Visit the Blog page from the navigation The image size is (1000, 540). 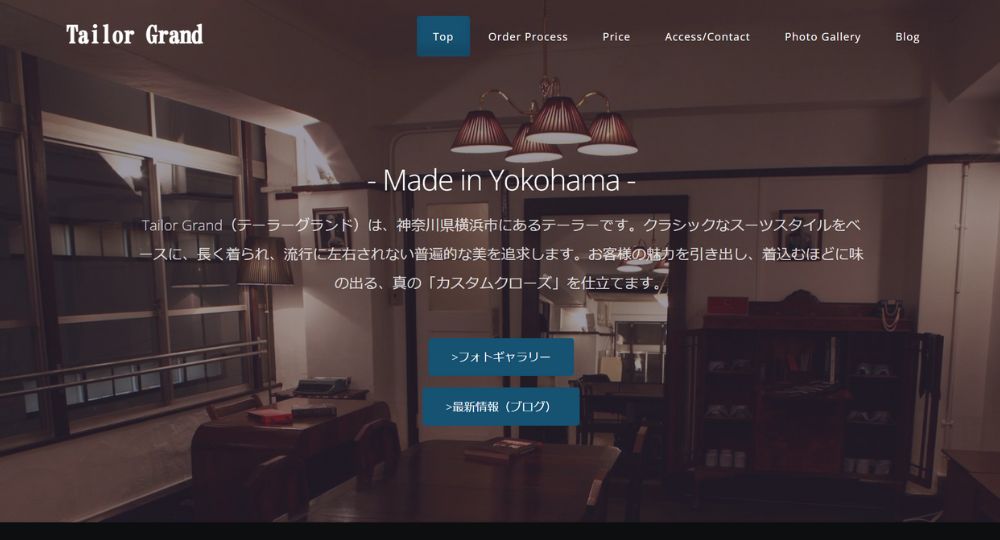[907, 36]
